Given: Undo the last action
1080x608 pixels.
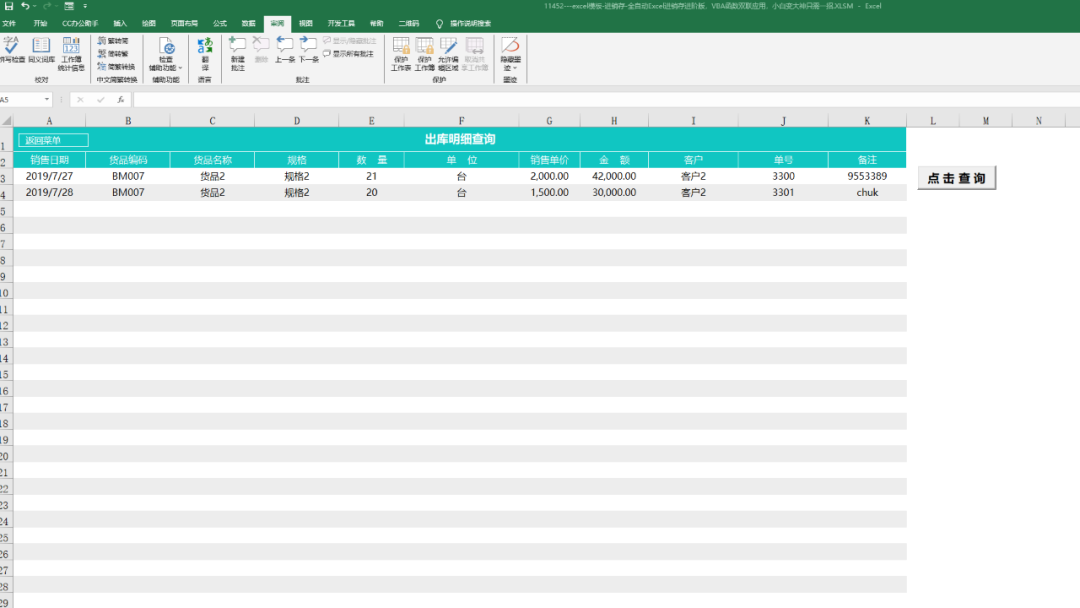Looking at the screenshot, I should [x=25, y=6].
